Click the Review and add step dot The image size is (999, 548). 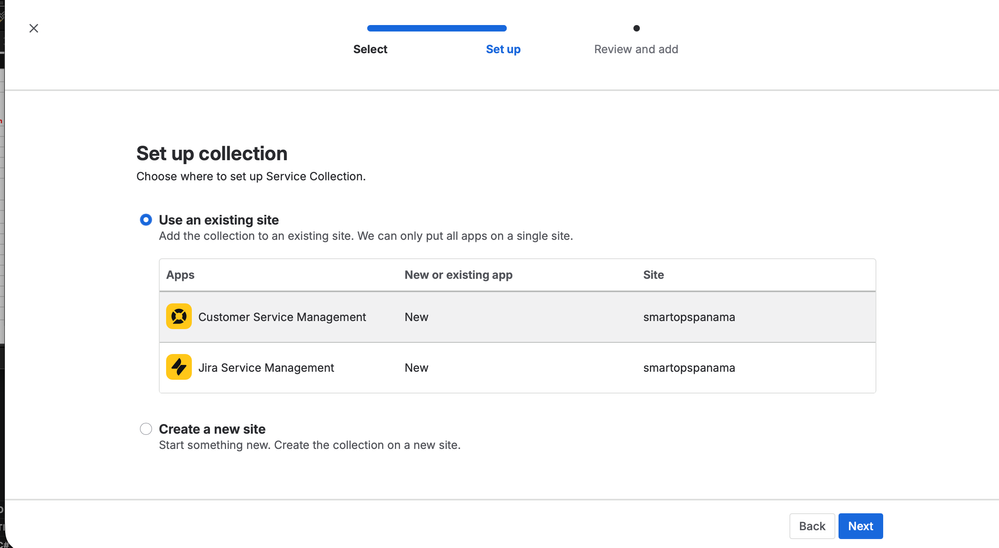point(636,28)
